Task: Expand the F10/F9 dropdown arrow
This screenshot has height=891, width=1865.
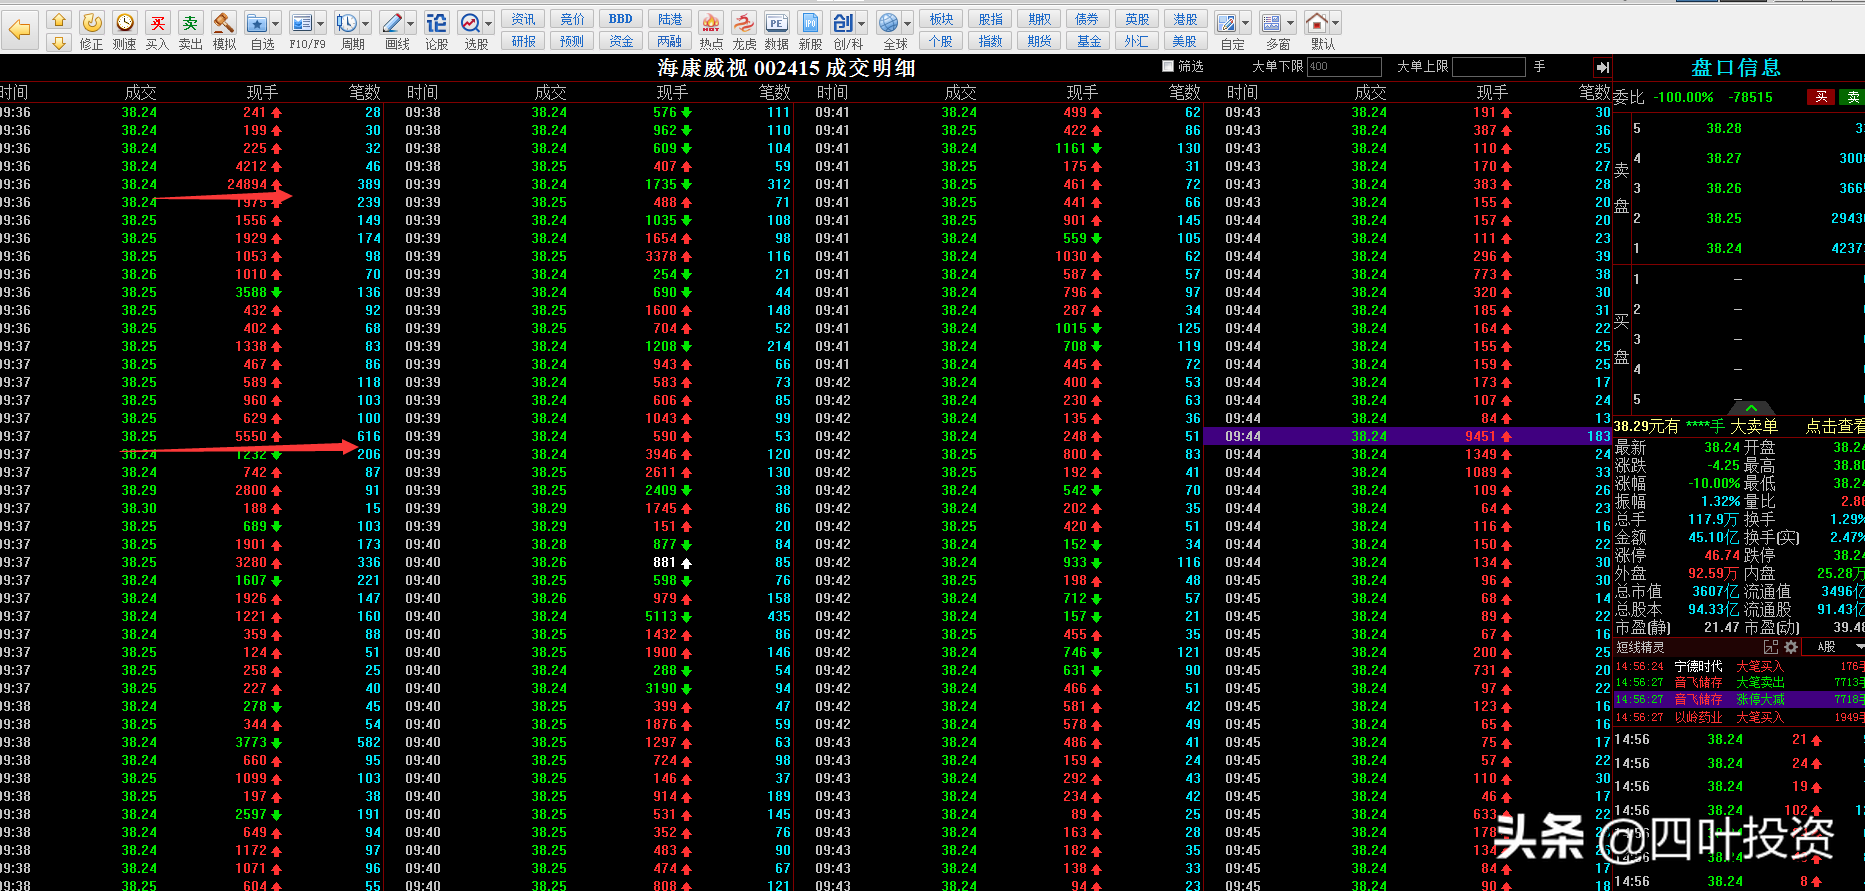Action: click(x=321, y=23)
